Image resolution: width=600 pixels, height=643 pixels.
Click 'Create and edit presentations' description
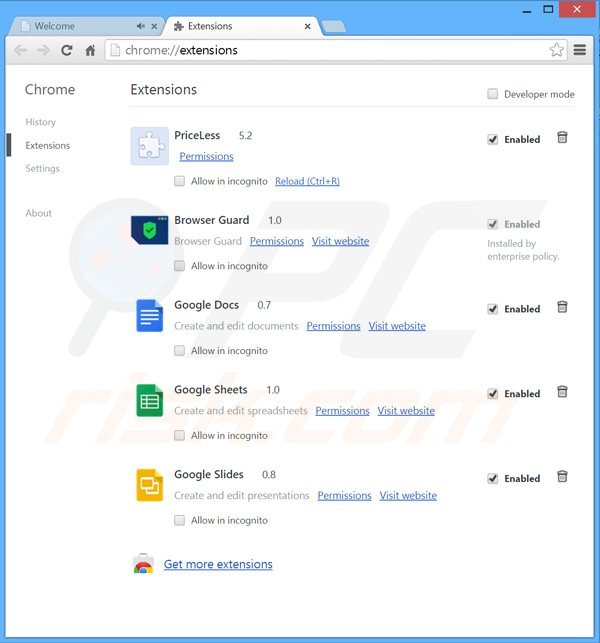[x=242, y=495]
